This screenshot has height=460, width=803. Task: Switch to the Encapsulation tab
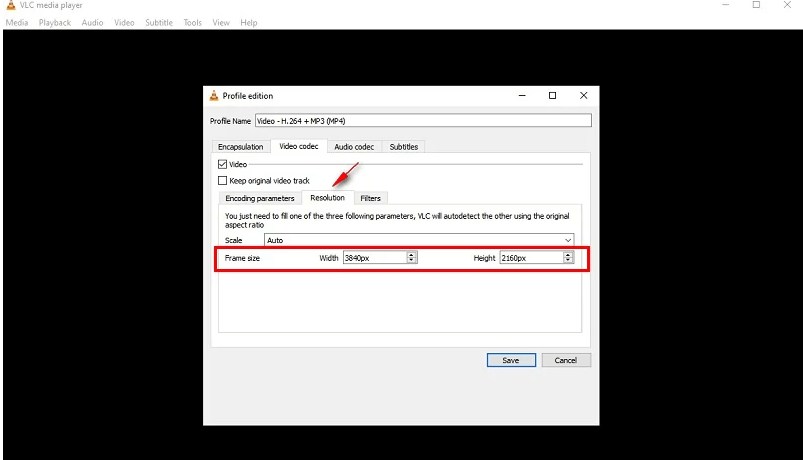pyautogui.click(x=241, y=147)
